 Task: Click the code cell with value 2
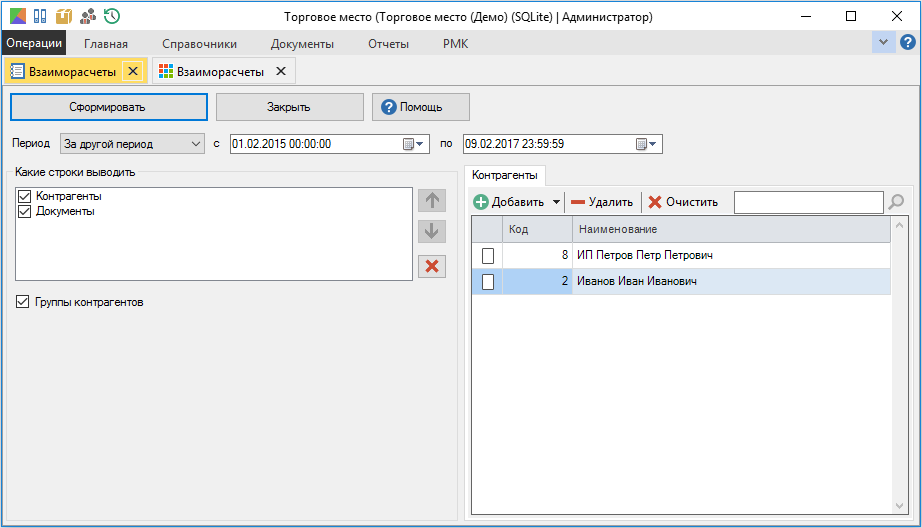pyautogui.click(x=537, y=282)
